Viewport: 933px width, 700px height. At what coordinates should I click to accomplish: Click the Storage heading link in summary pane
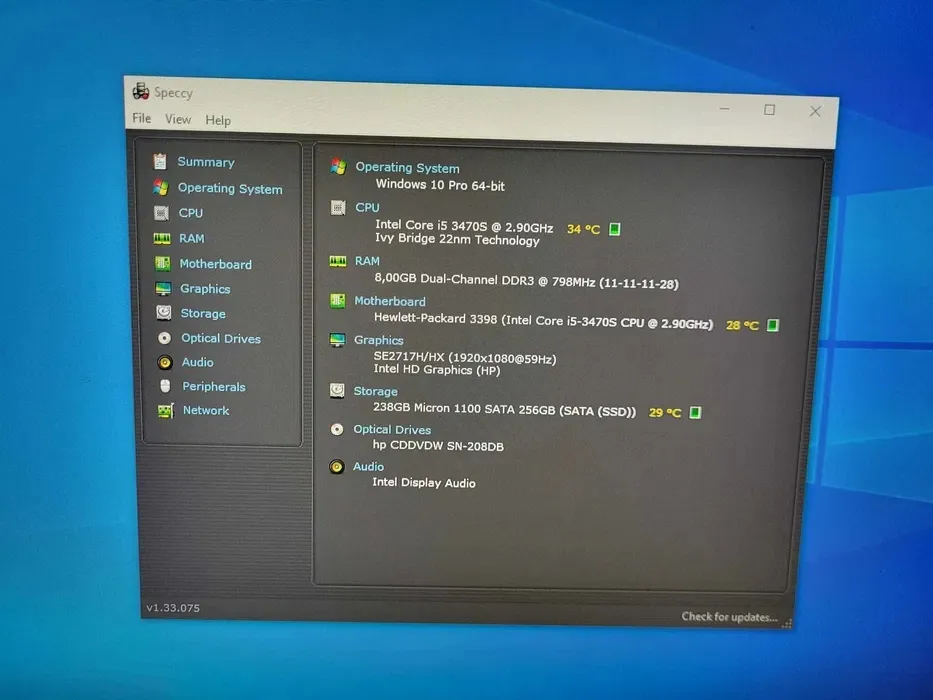pos(375,391)
